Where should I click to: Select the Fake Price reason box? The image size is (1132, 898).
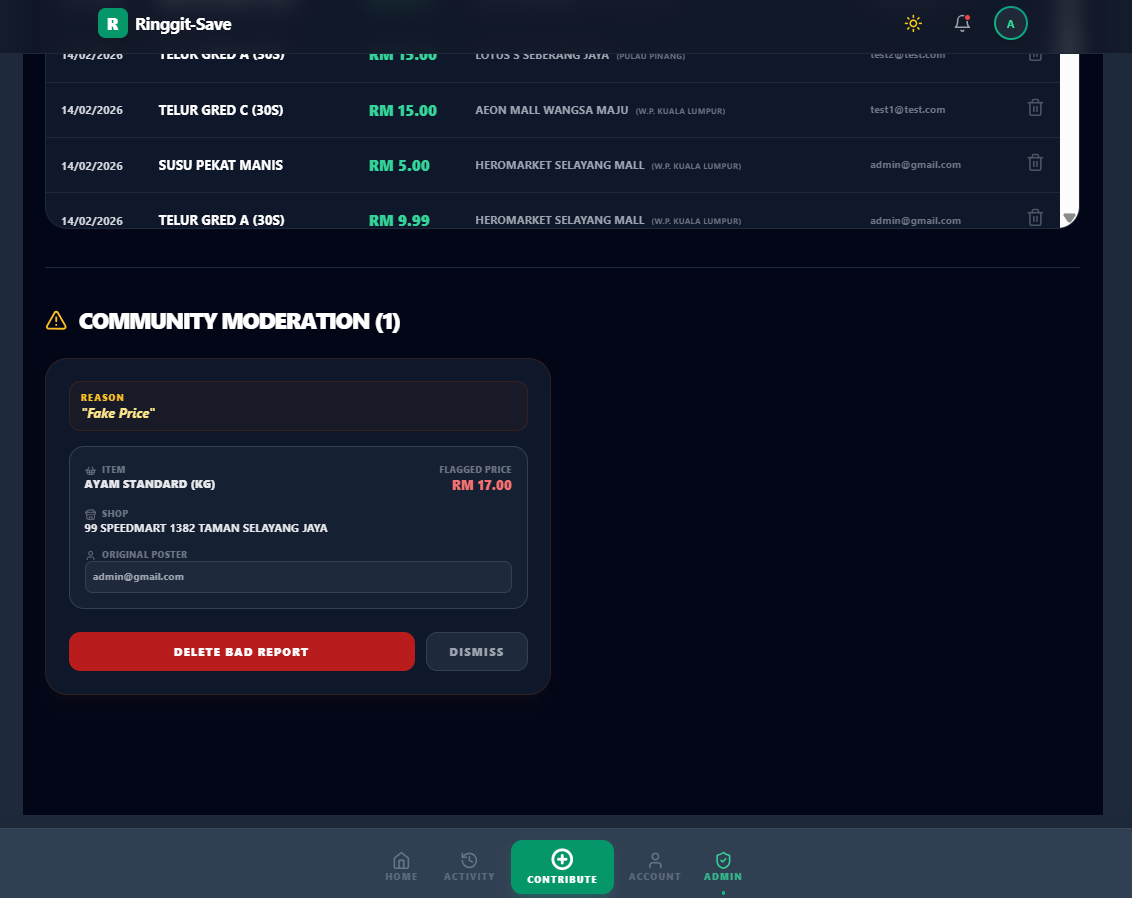[x=298, y=406]
